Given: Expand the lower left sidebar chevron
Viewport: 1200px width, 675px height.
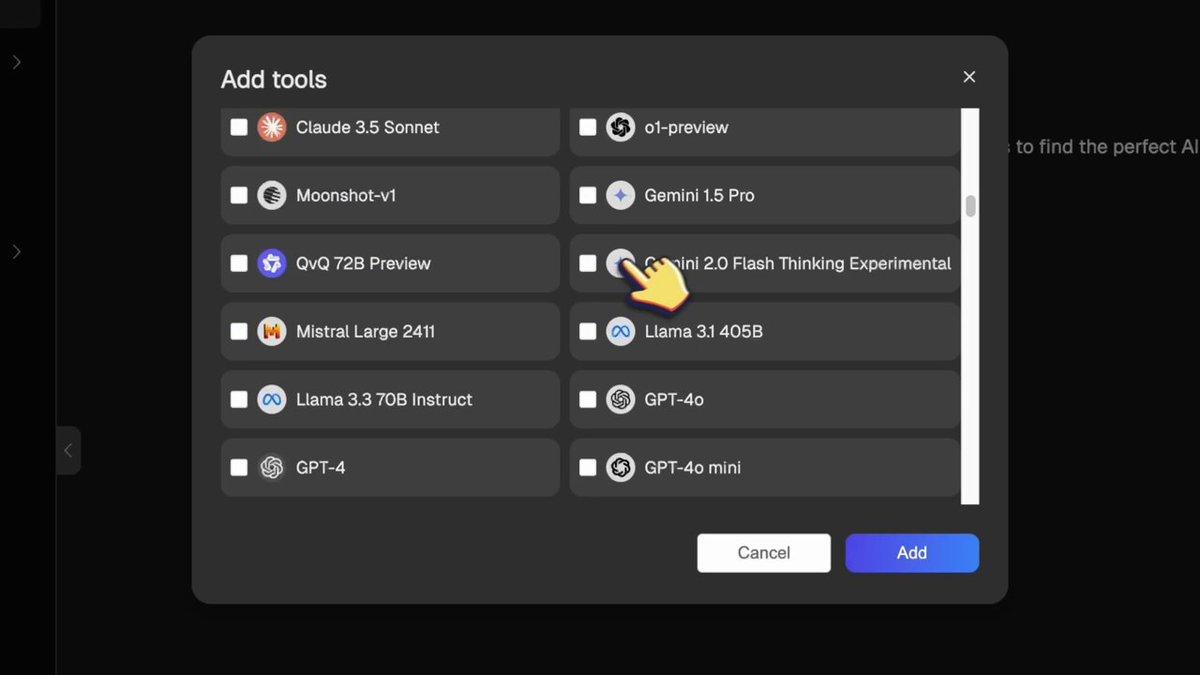Looking at the screenshot, I should click(x=16, y=252).
